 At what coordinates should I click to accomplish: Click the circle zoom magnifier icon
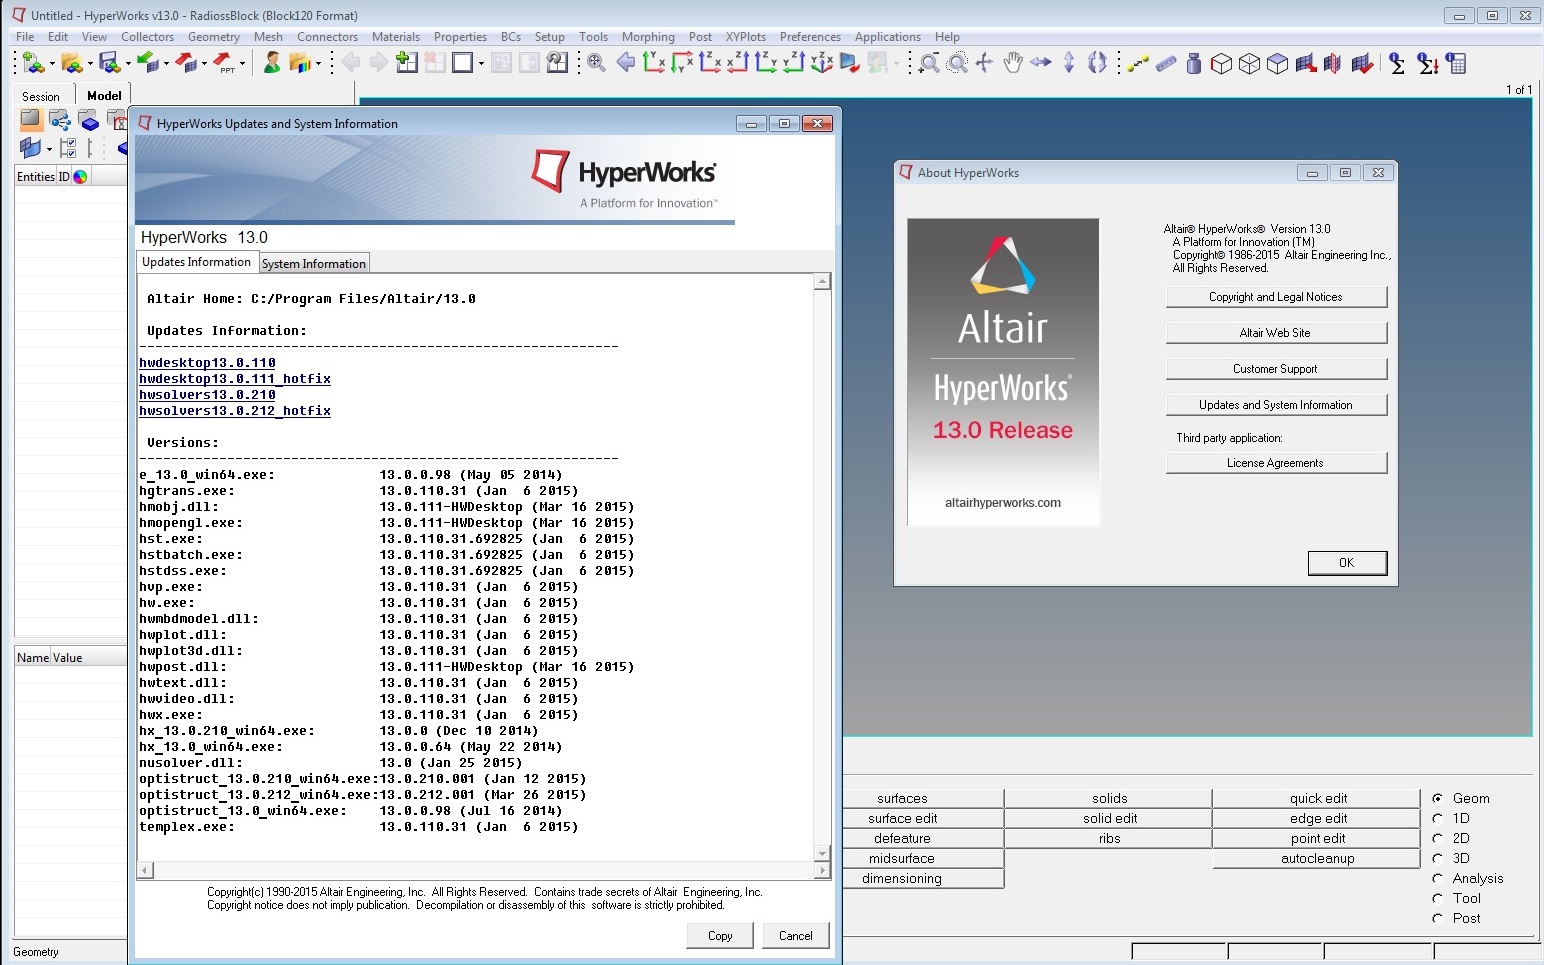click(x=957, y=63)
